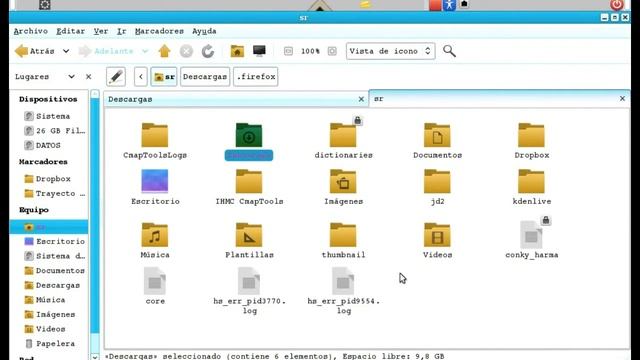
Task: Open the Archivo menu
Action: [x=31, y=31]
